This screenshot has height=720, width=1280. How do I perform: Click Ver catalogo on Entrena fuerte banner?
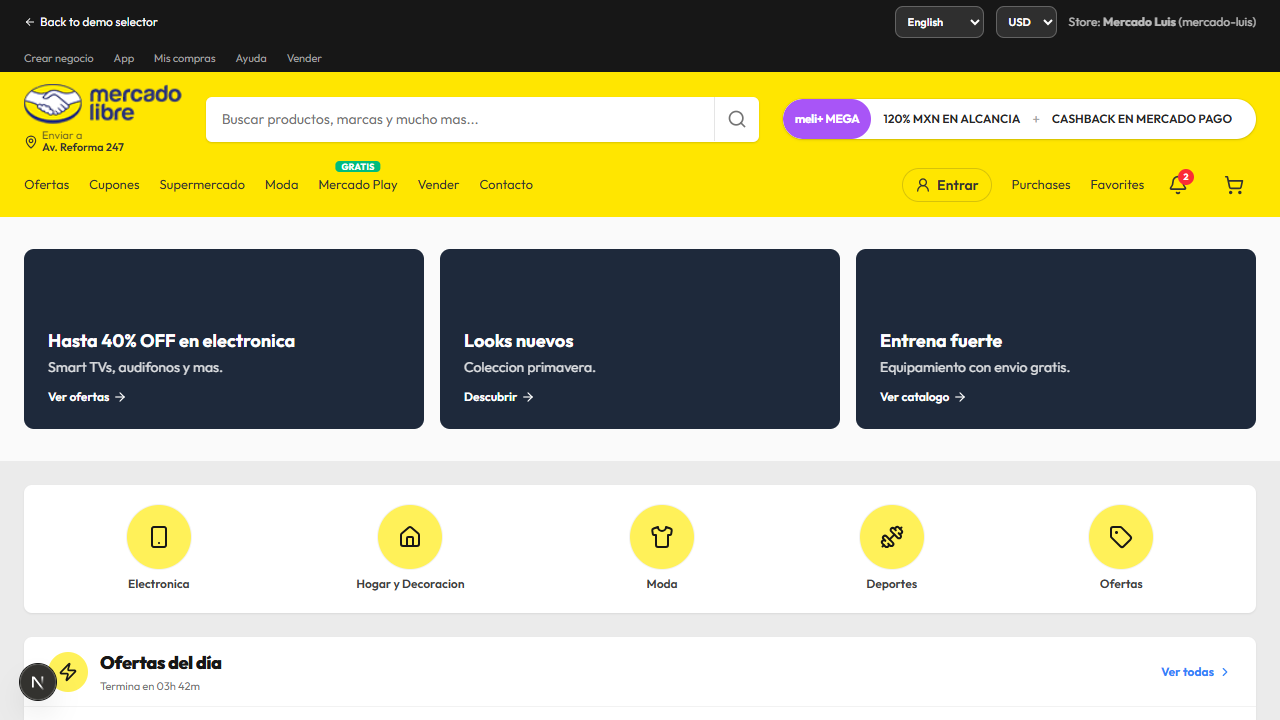(923, 397)
